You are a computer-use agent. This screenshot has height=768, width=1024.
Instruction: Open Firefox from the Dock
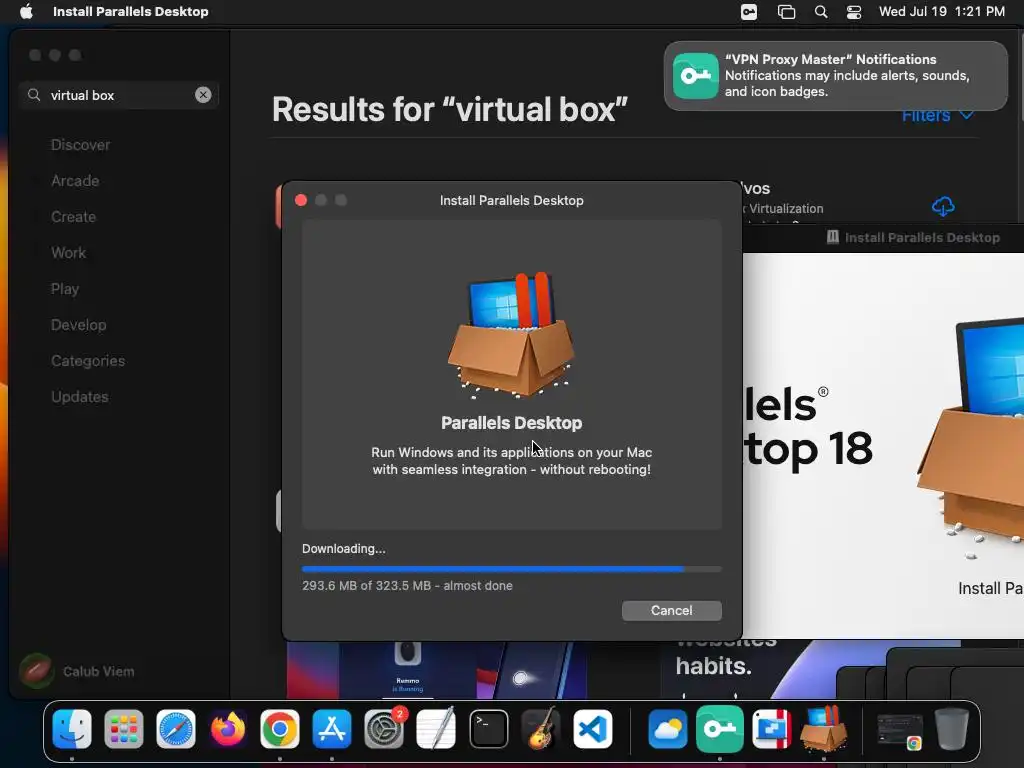(228, 729)
